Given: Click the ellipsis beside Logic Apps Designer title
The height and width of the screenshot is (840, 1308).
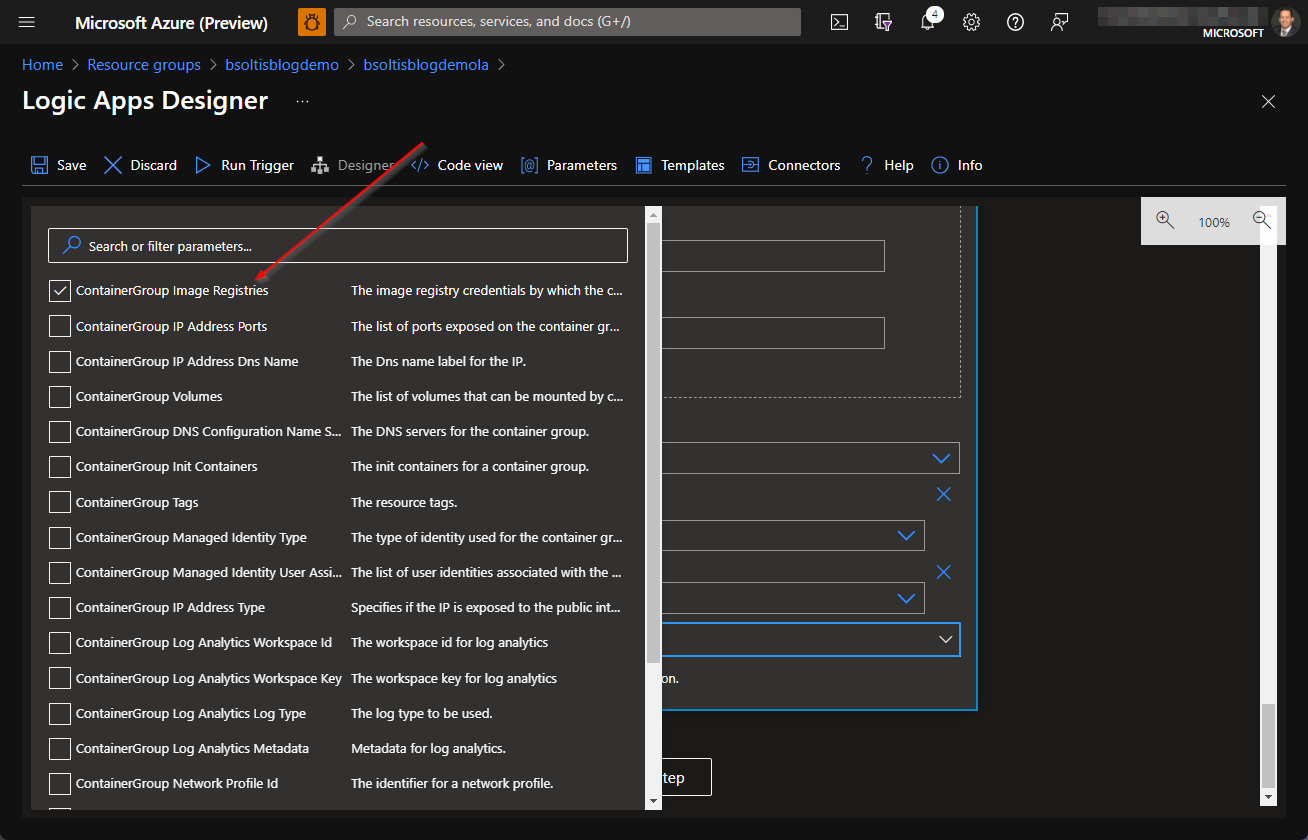Looking at the screenshot, I should click(x=302, y=100).
